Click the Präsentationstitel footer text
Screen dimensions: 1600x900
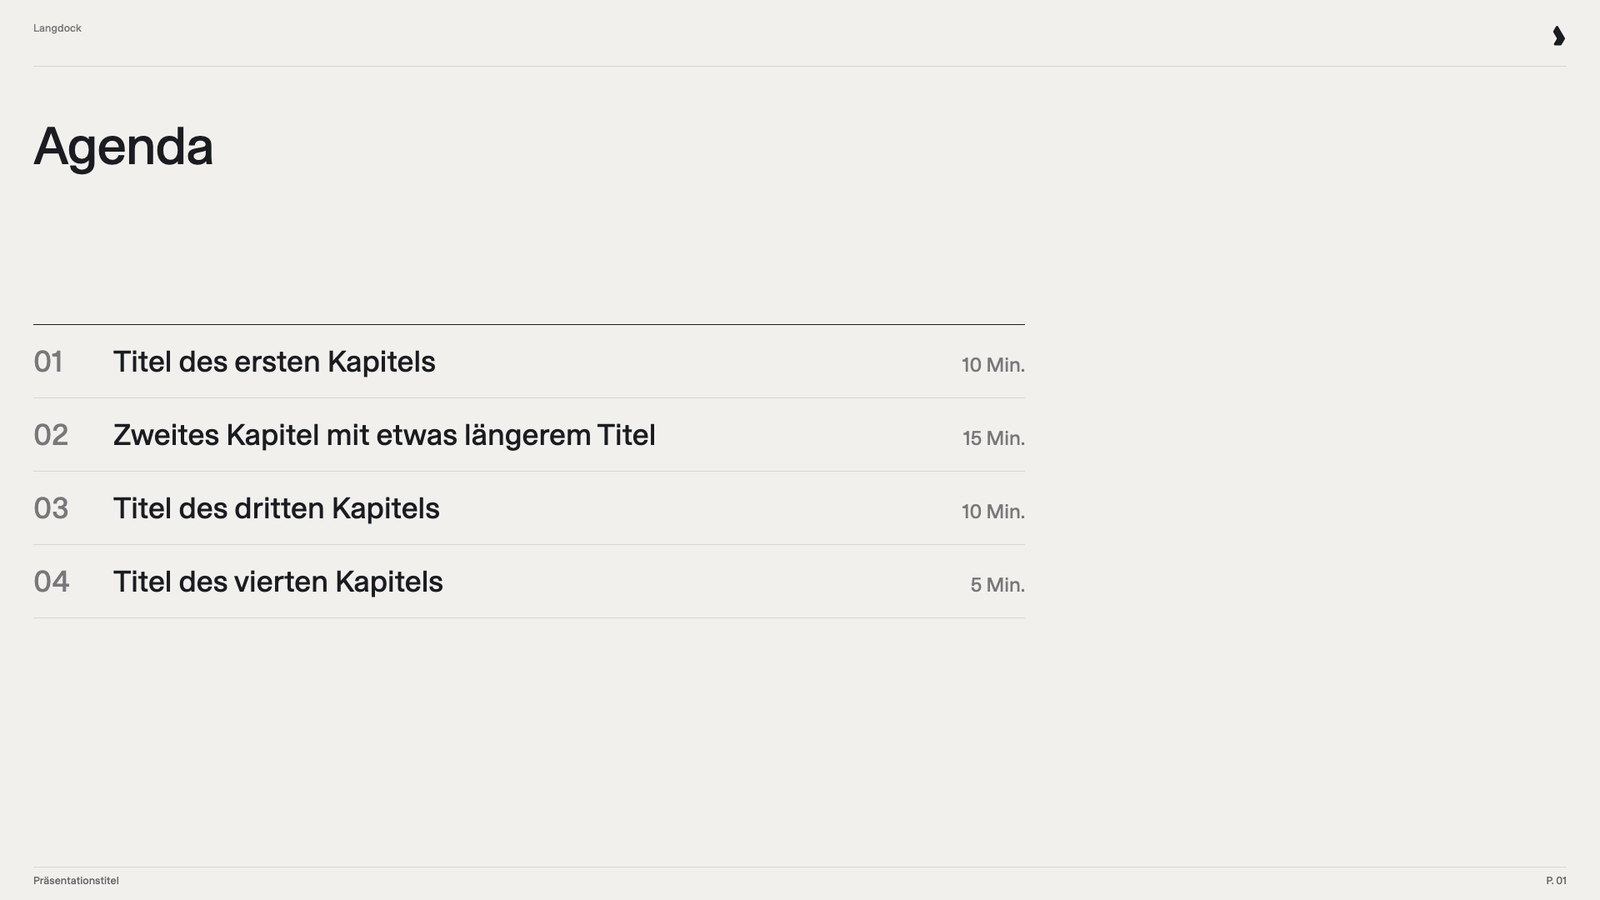click(x=76, y=881)
